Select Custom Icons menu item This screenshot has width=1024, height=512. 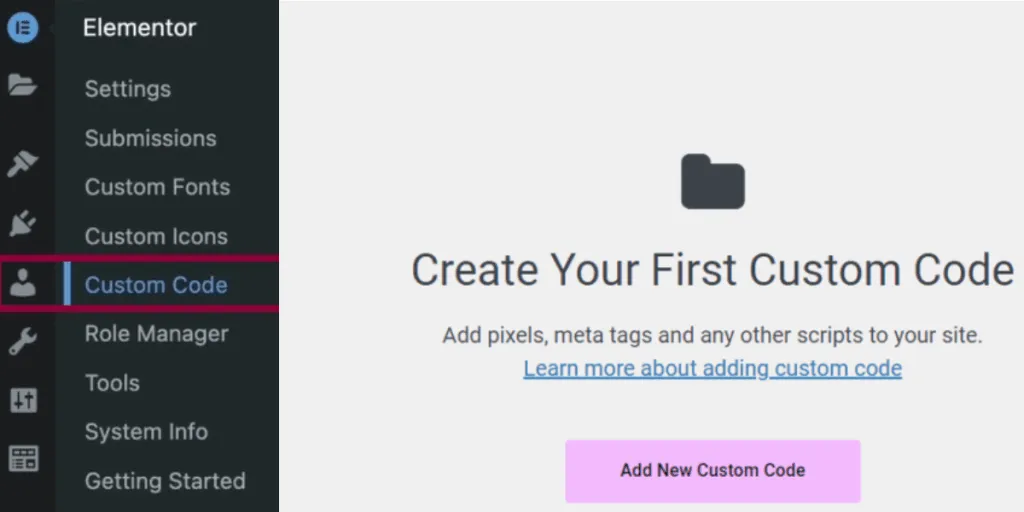pos(156,236)
